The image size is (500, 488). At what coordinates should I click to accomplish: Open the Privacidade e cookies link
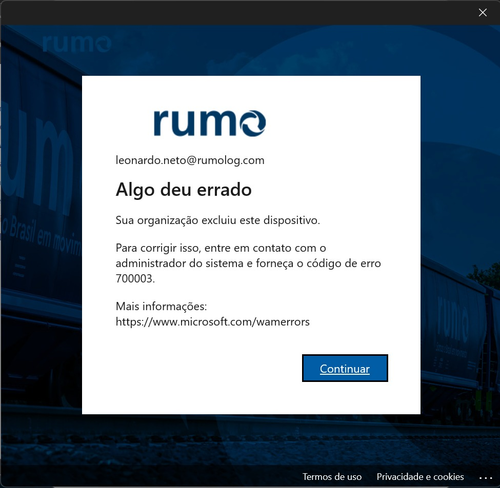pyautogui.click(x=420, y=477)
